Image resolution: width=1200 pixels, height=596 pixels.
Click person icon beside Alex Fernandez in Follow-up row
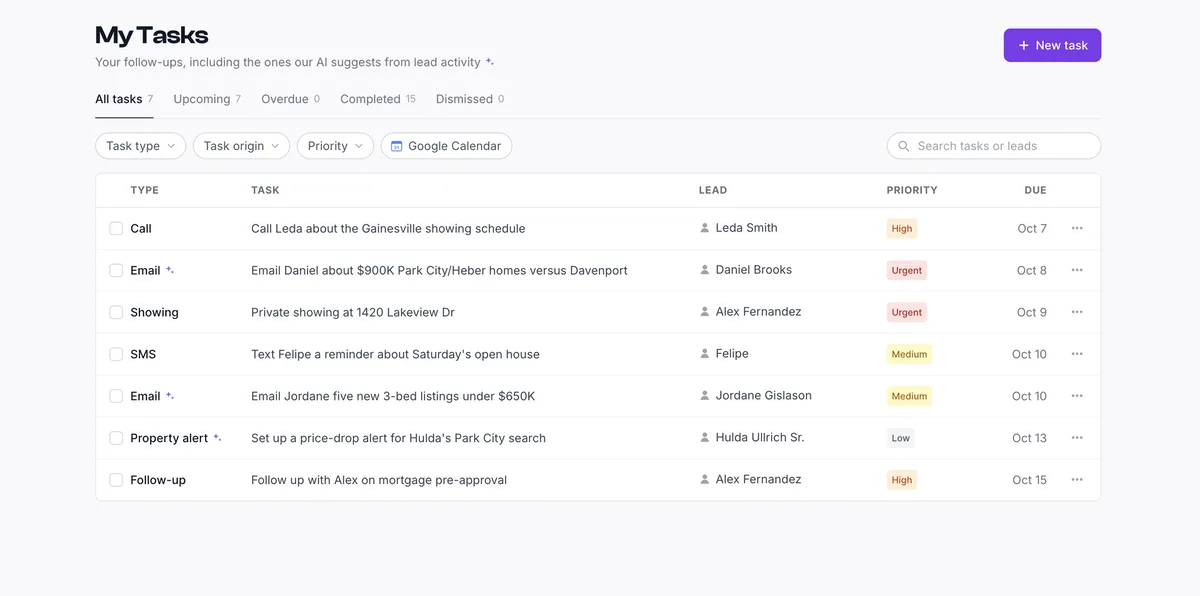(x=705, y=480)
